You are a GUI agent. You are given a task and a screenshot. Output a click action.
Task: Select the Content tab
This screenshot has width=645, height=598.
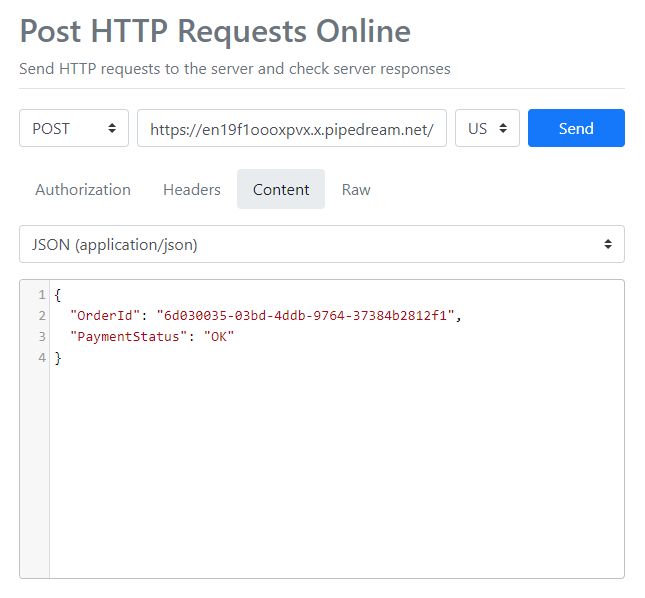tap(281, 190)
